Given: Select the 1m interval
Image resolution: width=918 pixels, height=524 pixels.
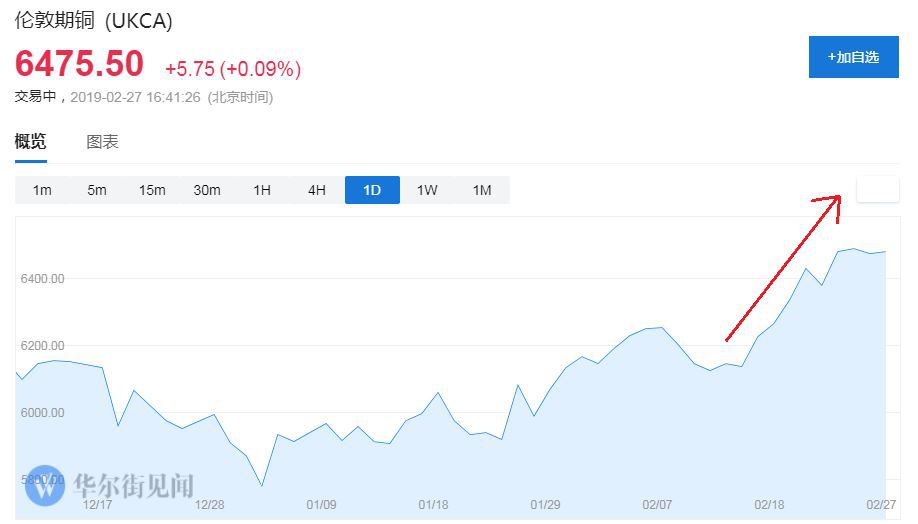Looking at the screenshot, I should coord(42,190).
